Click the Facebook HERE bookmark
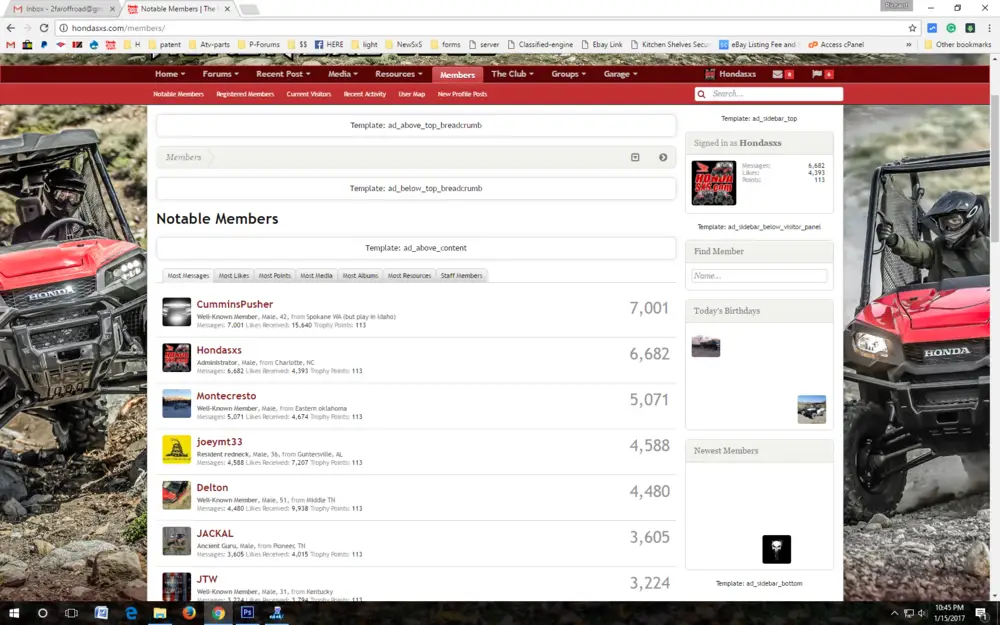 pos(329,45)
